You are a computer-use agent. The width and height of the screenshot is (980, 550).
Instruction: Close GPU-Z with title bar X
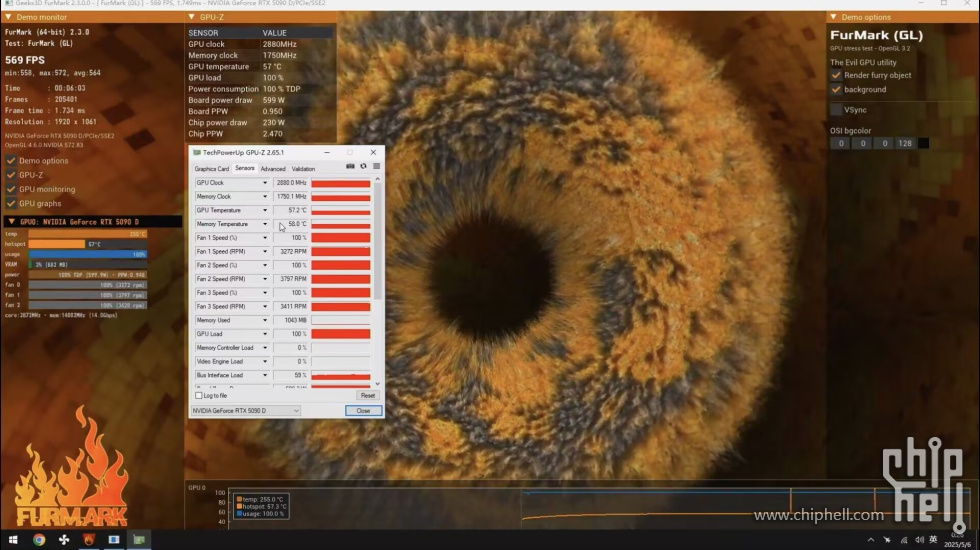click(x=373, y=152)
